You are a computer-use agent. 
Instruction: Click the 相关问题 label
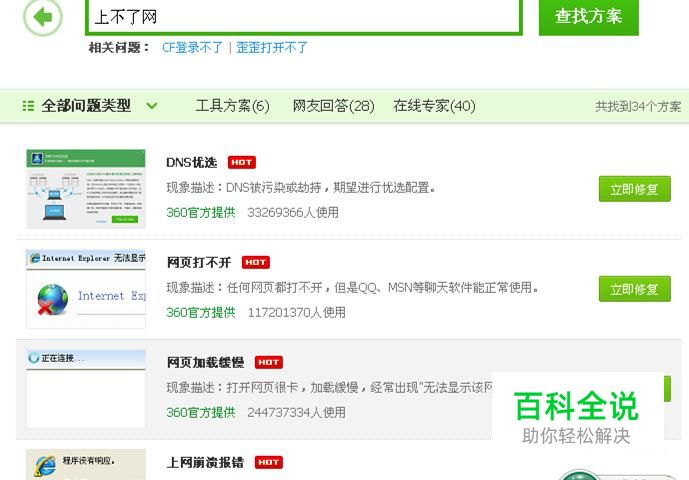coord(119,47)
